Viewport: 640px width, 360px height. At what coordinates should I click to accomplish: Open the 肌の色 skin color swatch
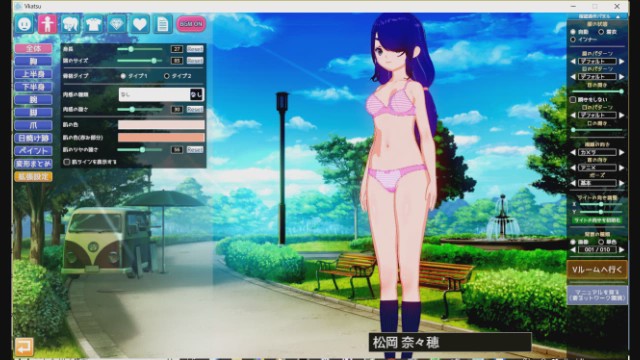(x=161, y=124)
